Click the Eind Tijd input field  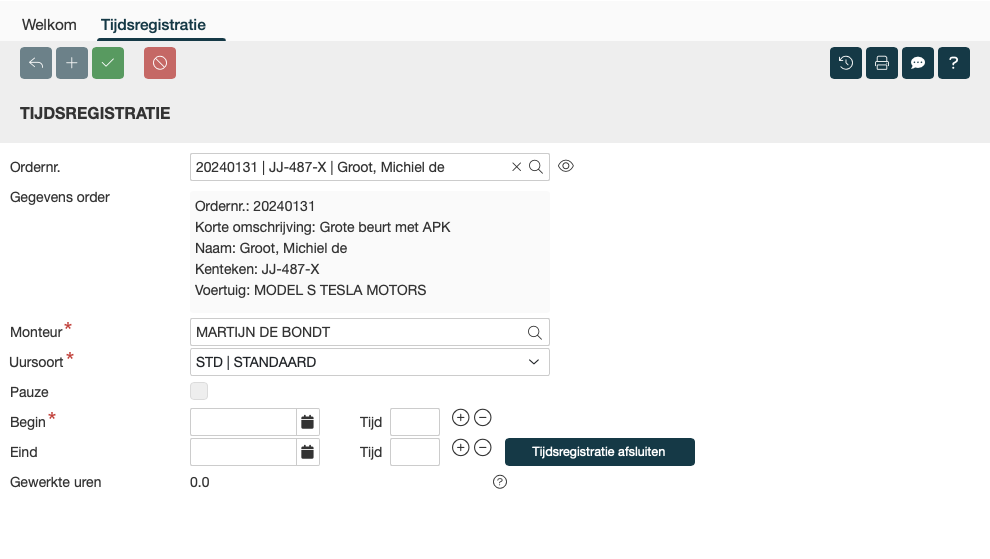point(414,452)
